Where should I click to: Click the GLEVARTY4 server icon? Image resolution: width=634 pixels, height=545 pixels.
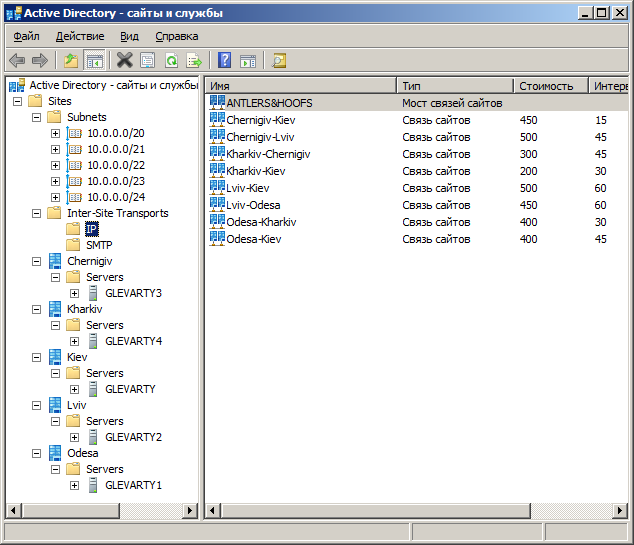(x=93, y=341)
